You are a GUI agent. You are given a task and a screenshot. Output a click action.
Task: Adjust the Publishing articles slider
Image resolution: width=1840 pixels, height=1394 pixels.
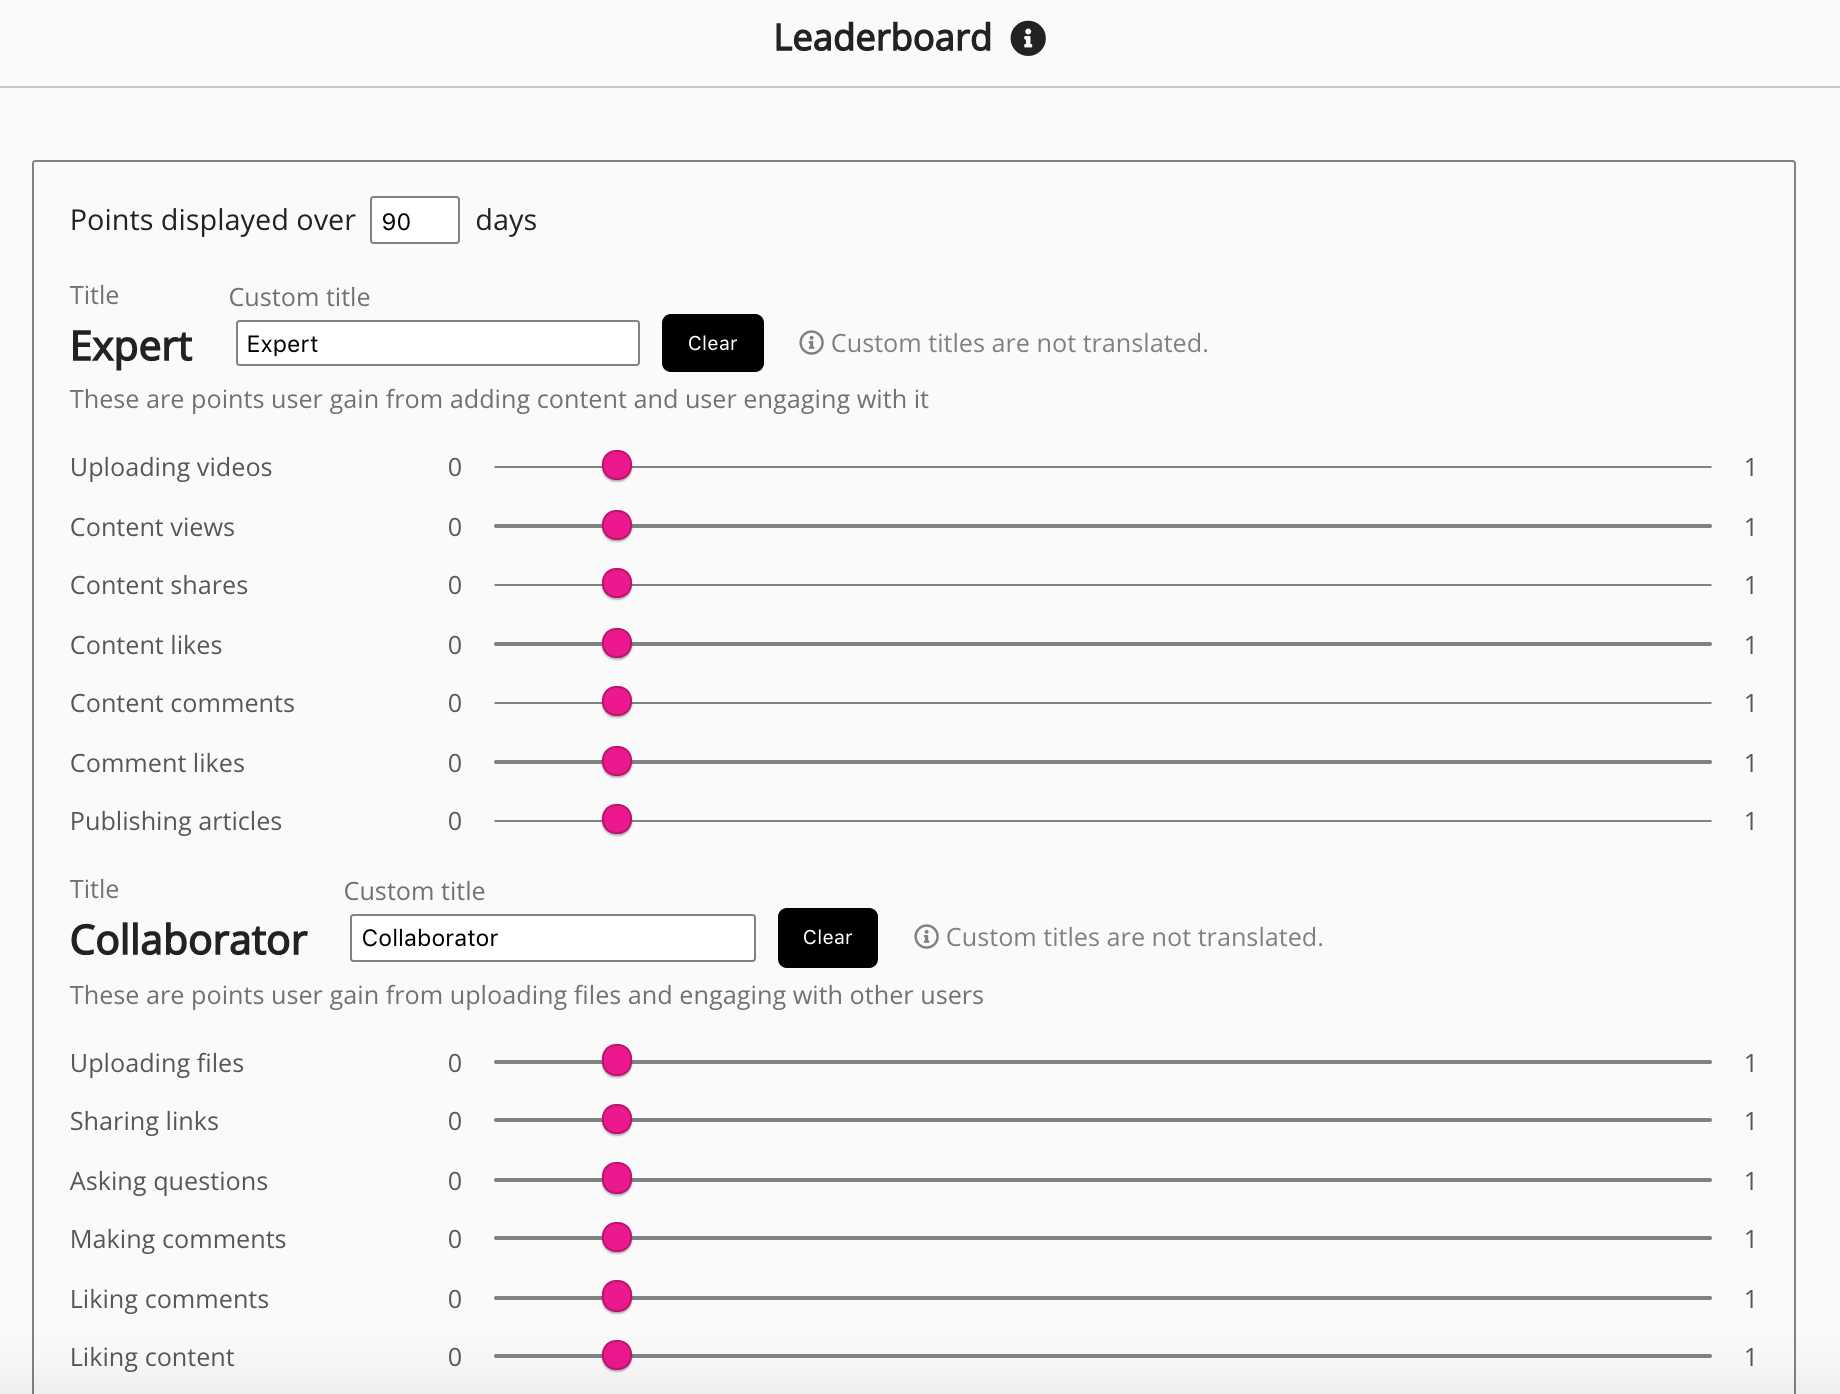click(x=617, y=820)
